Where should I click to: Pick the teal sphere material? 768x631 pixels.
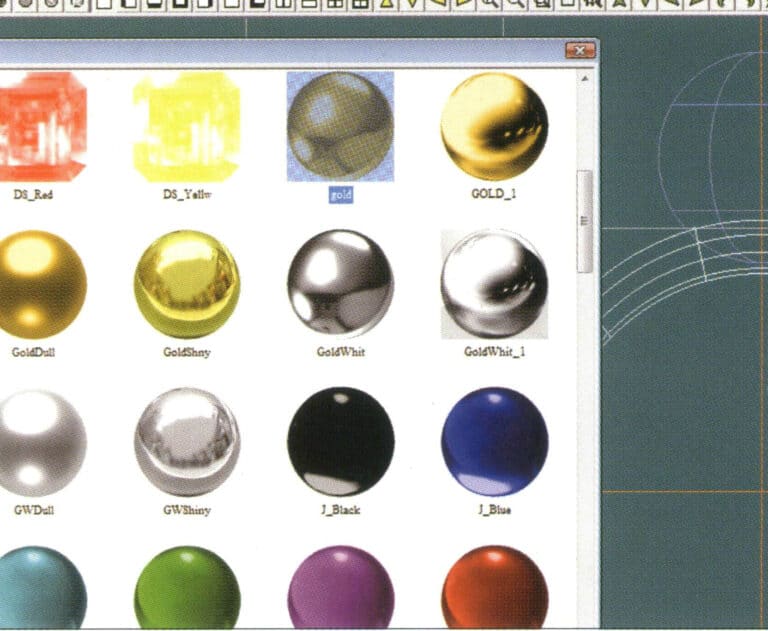pyautogui.click(x=43, y=588)
